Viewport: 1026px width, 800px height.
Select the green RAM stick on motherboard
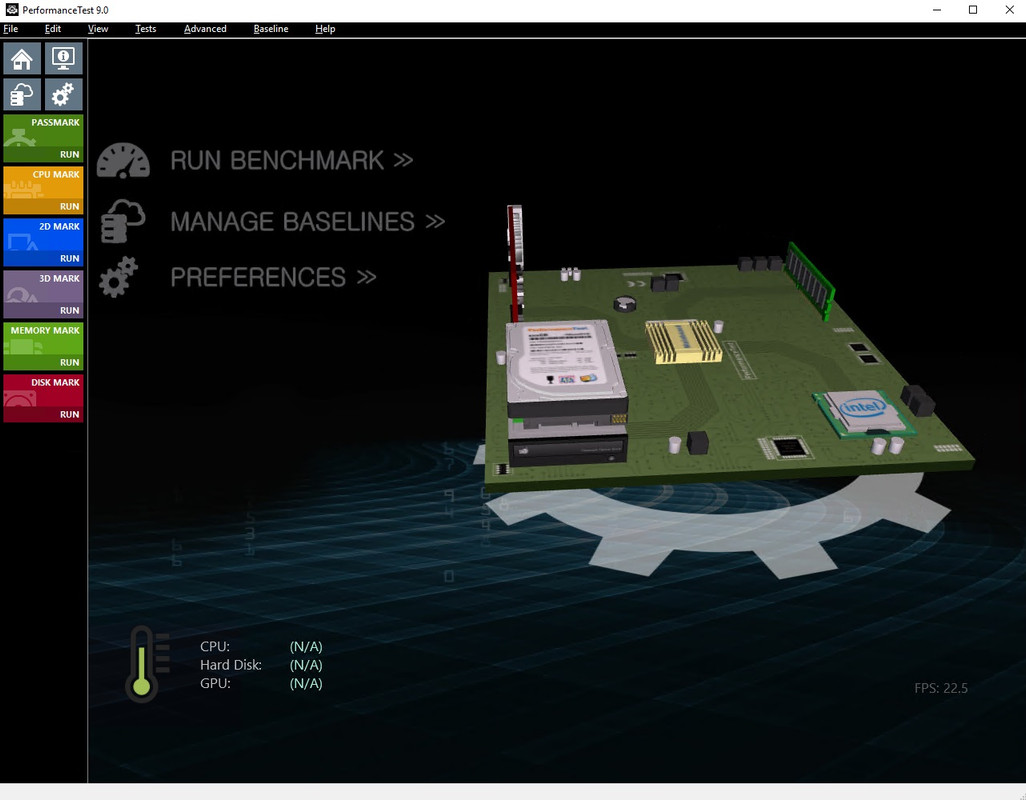click(811, 280)
